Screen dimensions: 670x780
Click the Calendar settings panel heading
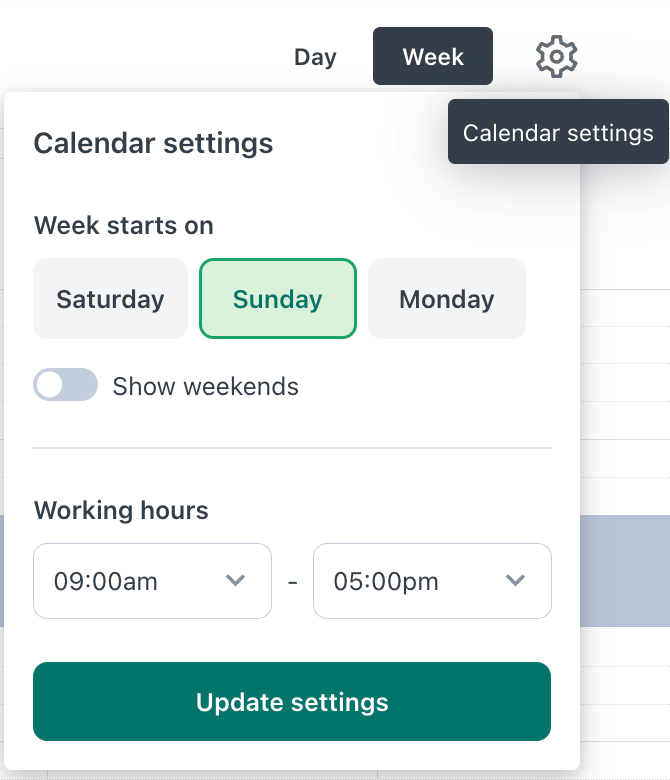click(x=153, y=143)
